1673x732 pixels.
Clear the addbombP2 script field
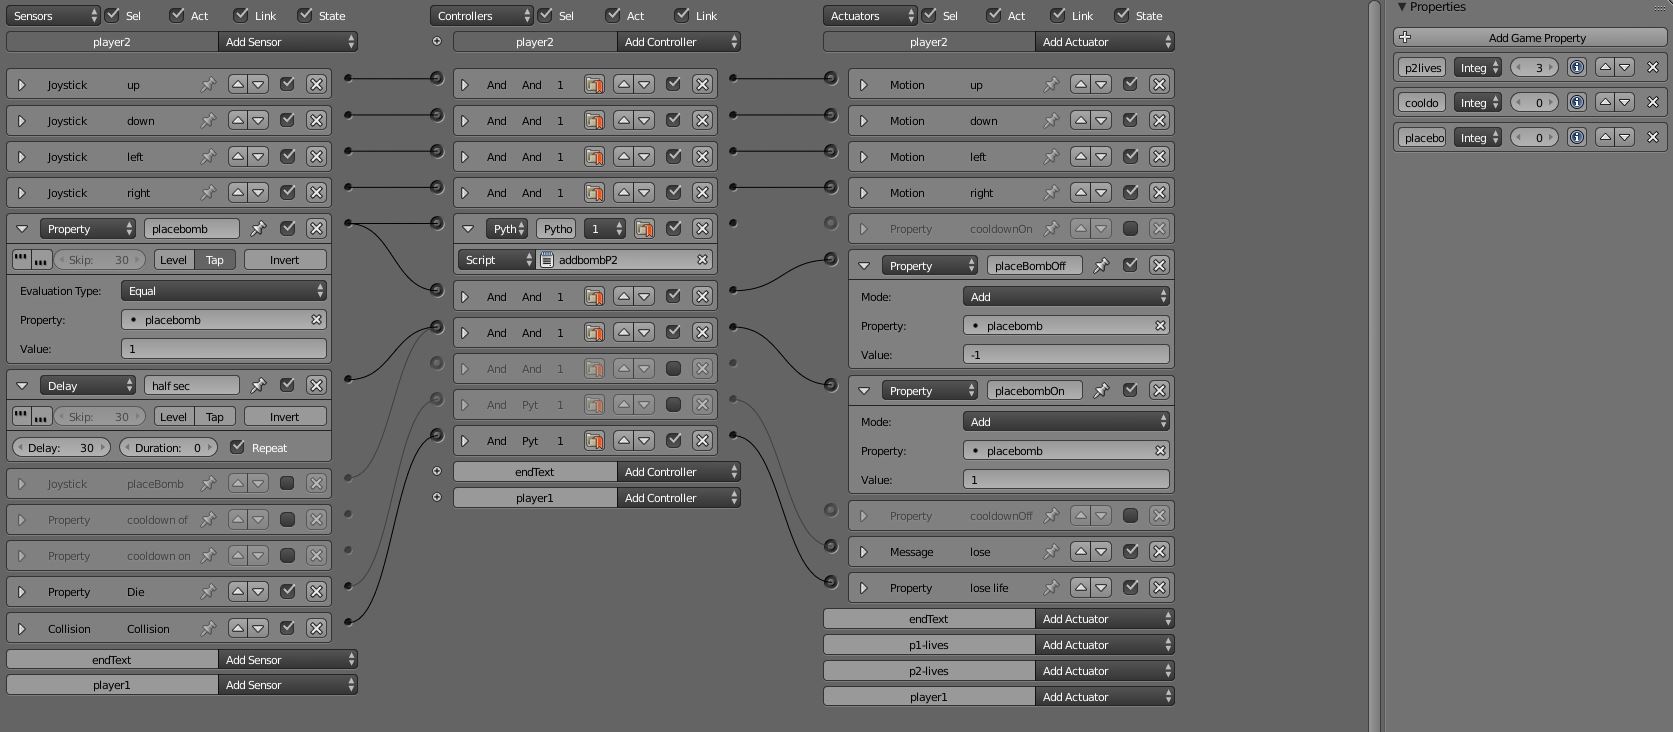coord(702,260)
